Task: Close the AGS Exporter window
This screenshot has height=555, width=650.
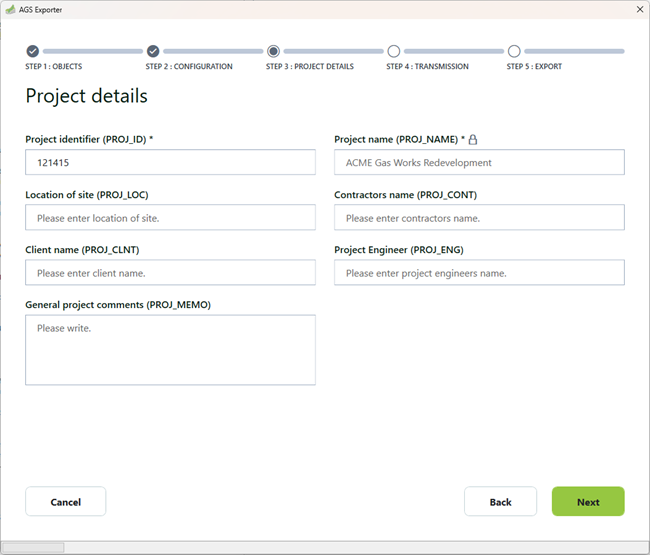Action: 639,8
